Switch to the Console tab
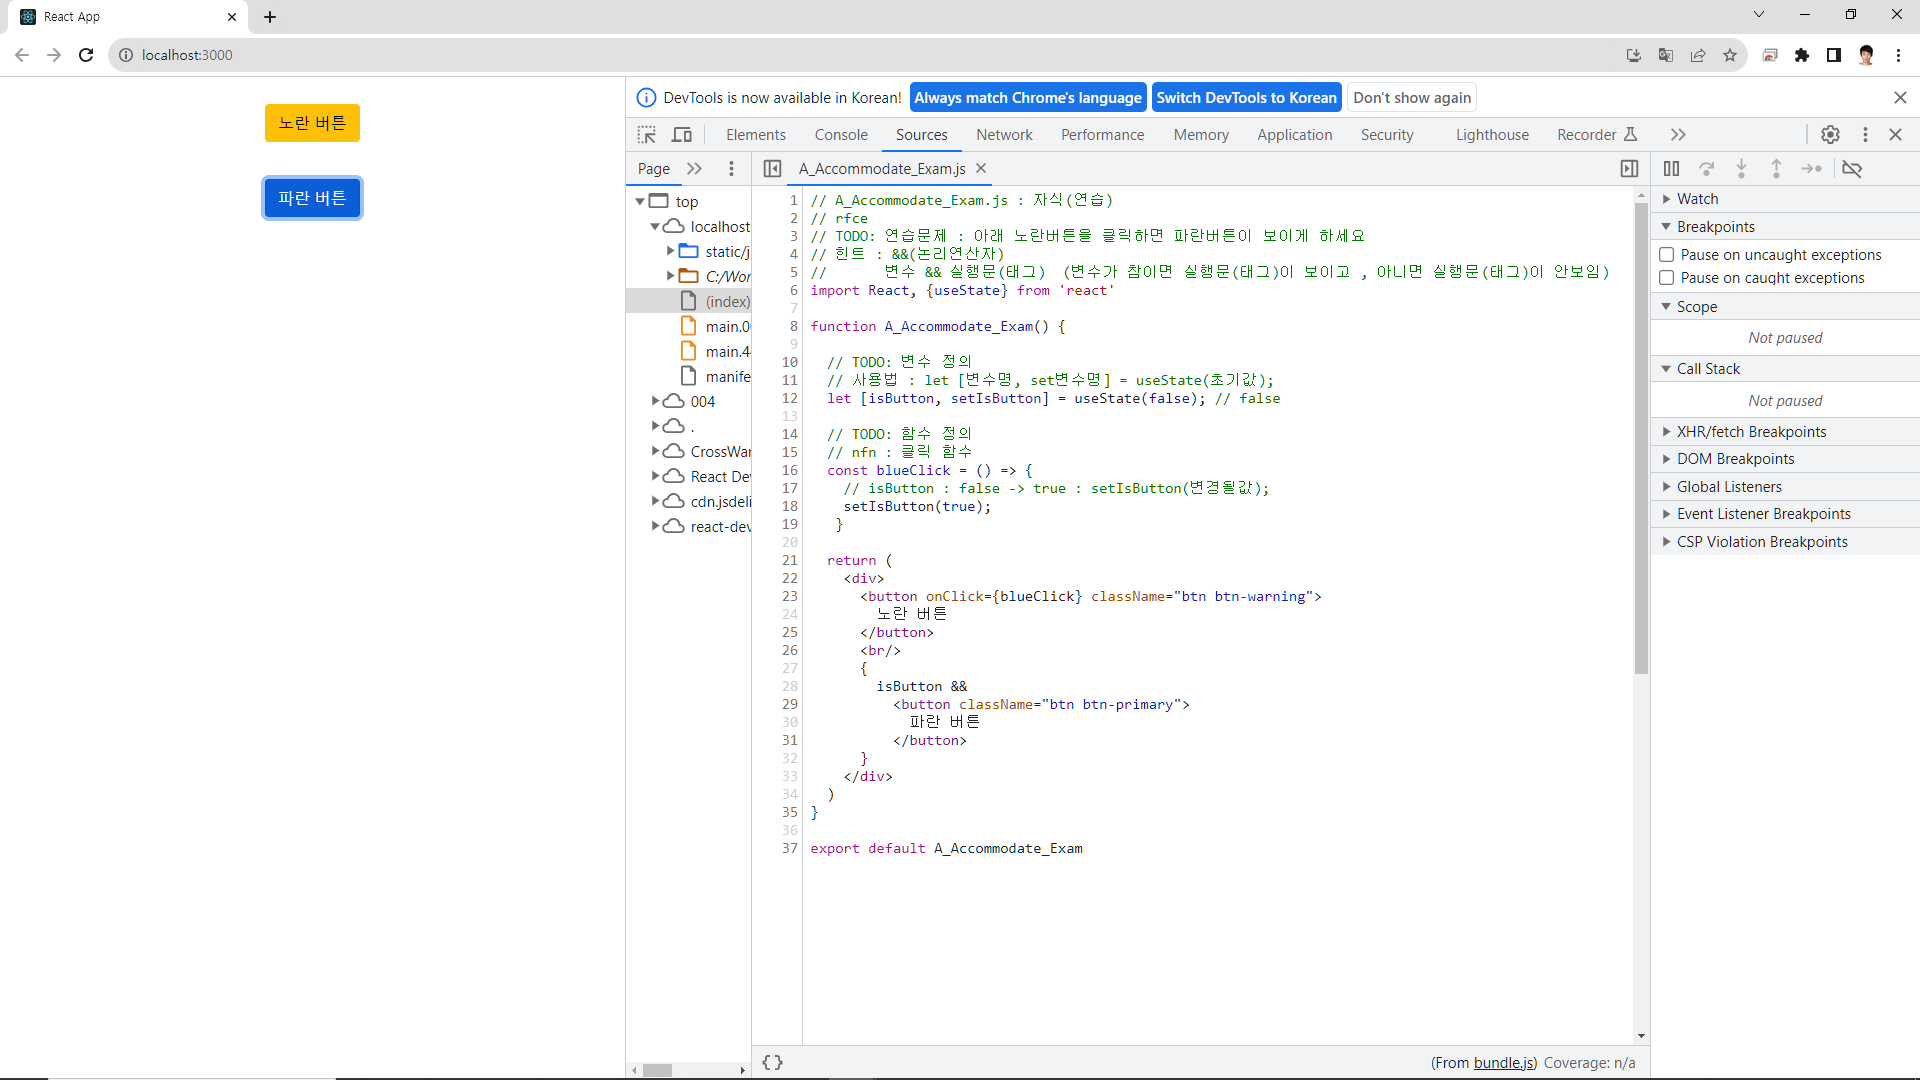The image size is (1920, 1080). click(840, 135)
